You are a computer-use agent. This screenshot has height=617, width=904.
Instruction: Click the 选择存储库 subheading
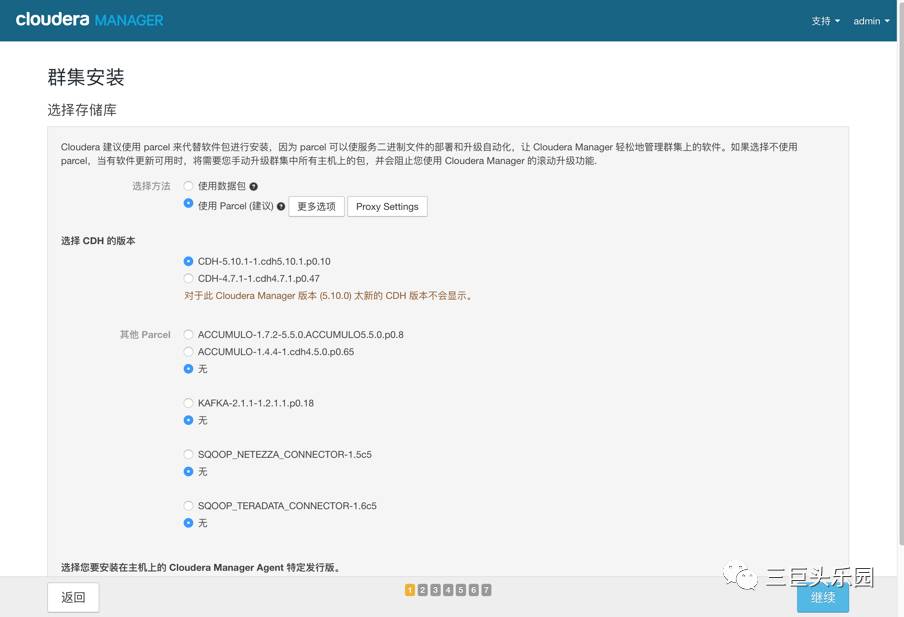tap(82, 110)
